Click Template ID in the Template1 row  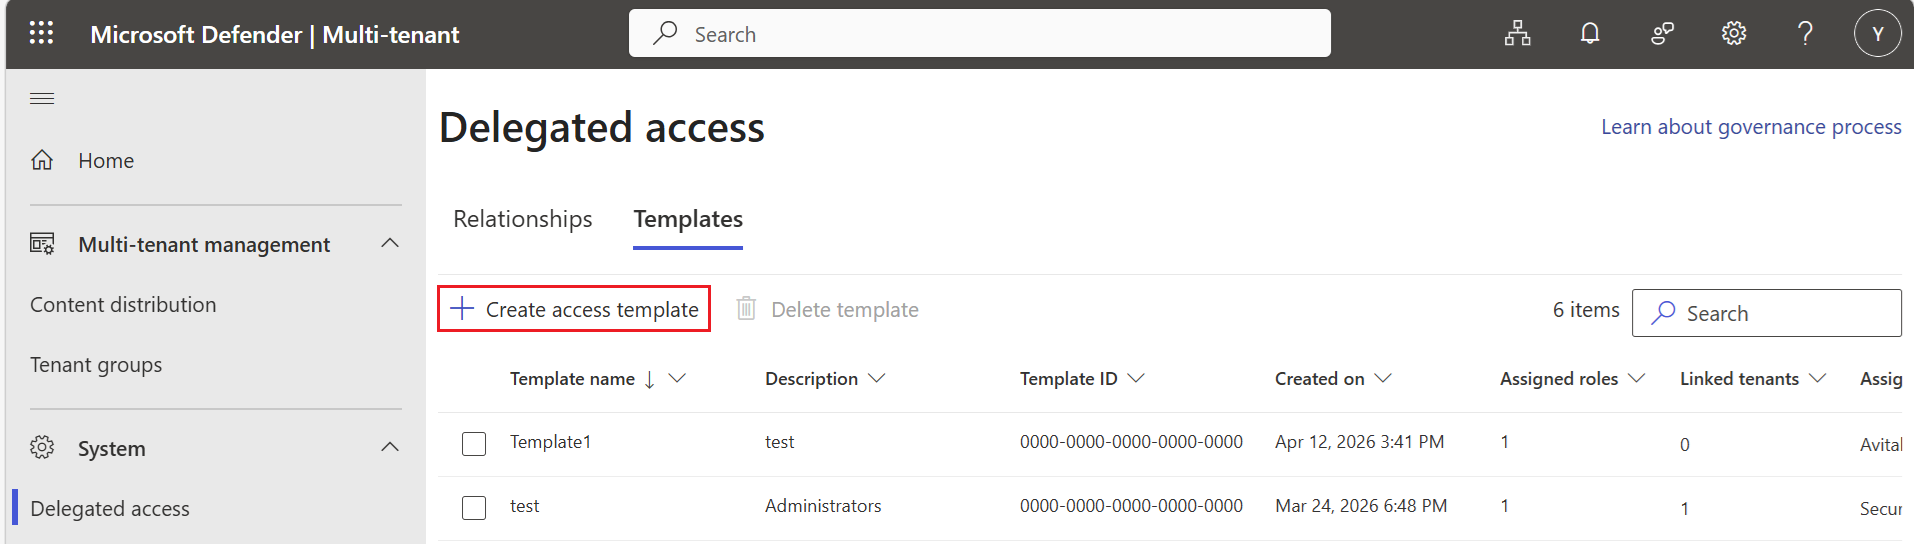(x=1131, y=442)
